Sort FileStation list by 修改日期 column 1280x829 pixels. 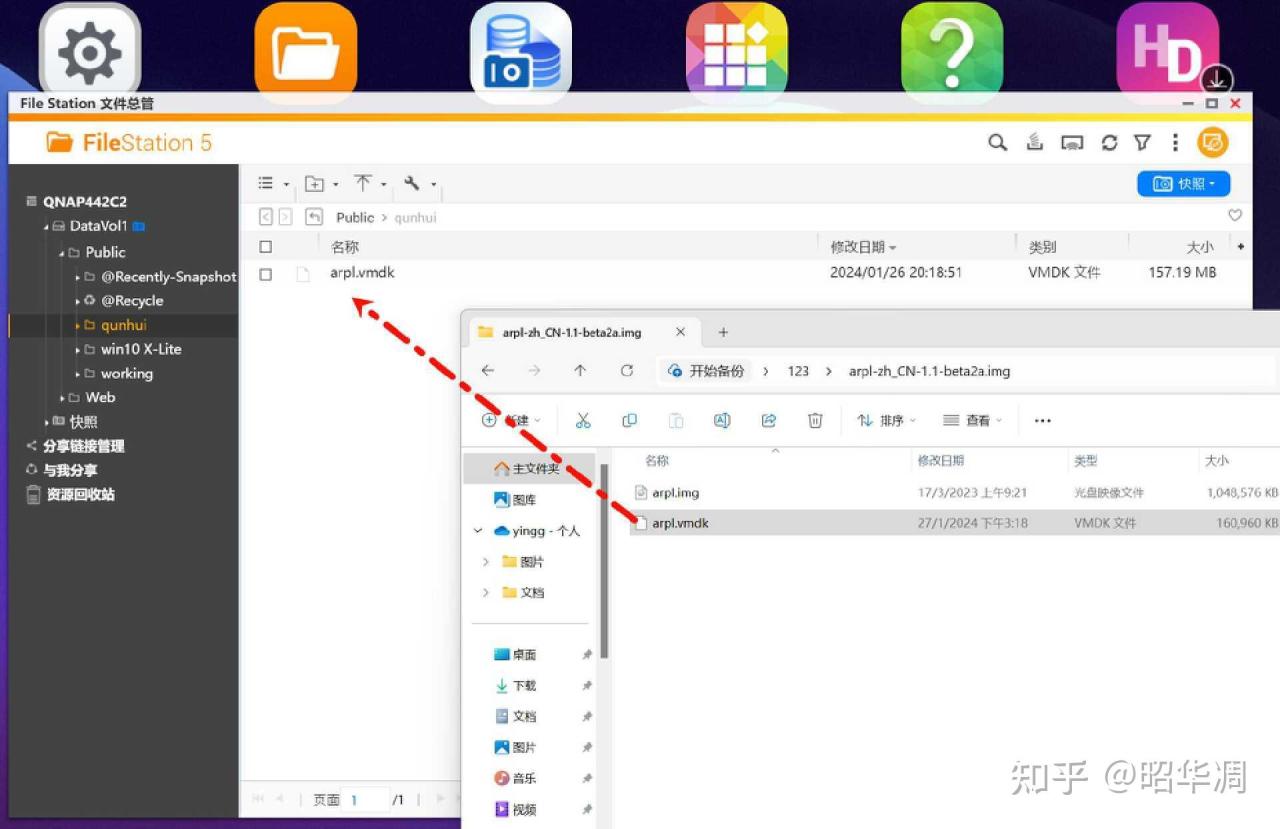coord(863,247)
